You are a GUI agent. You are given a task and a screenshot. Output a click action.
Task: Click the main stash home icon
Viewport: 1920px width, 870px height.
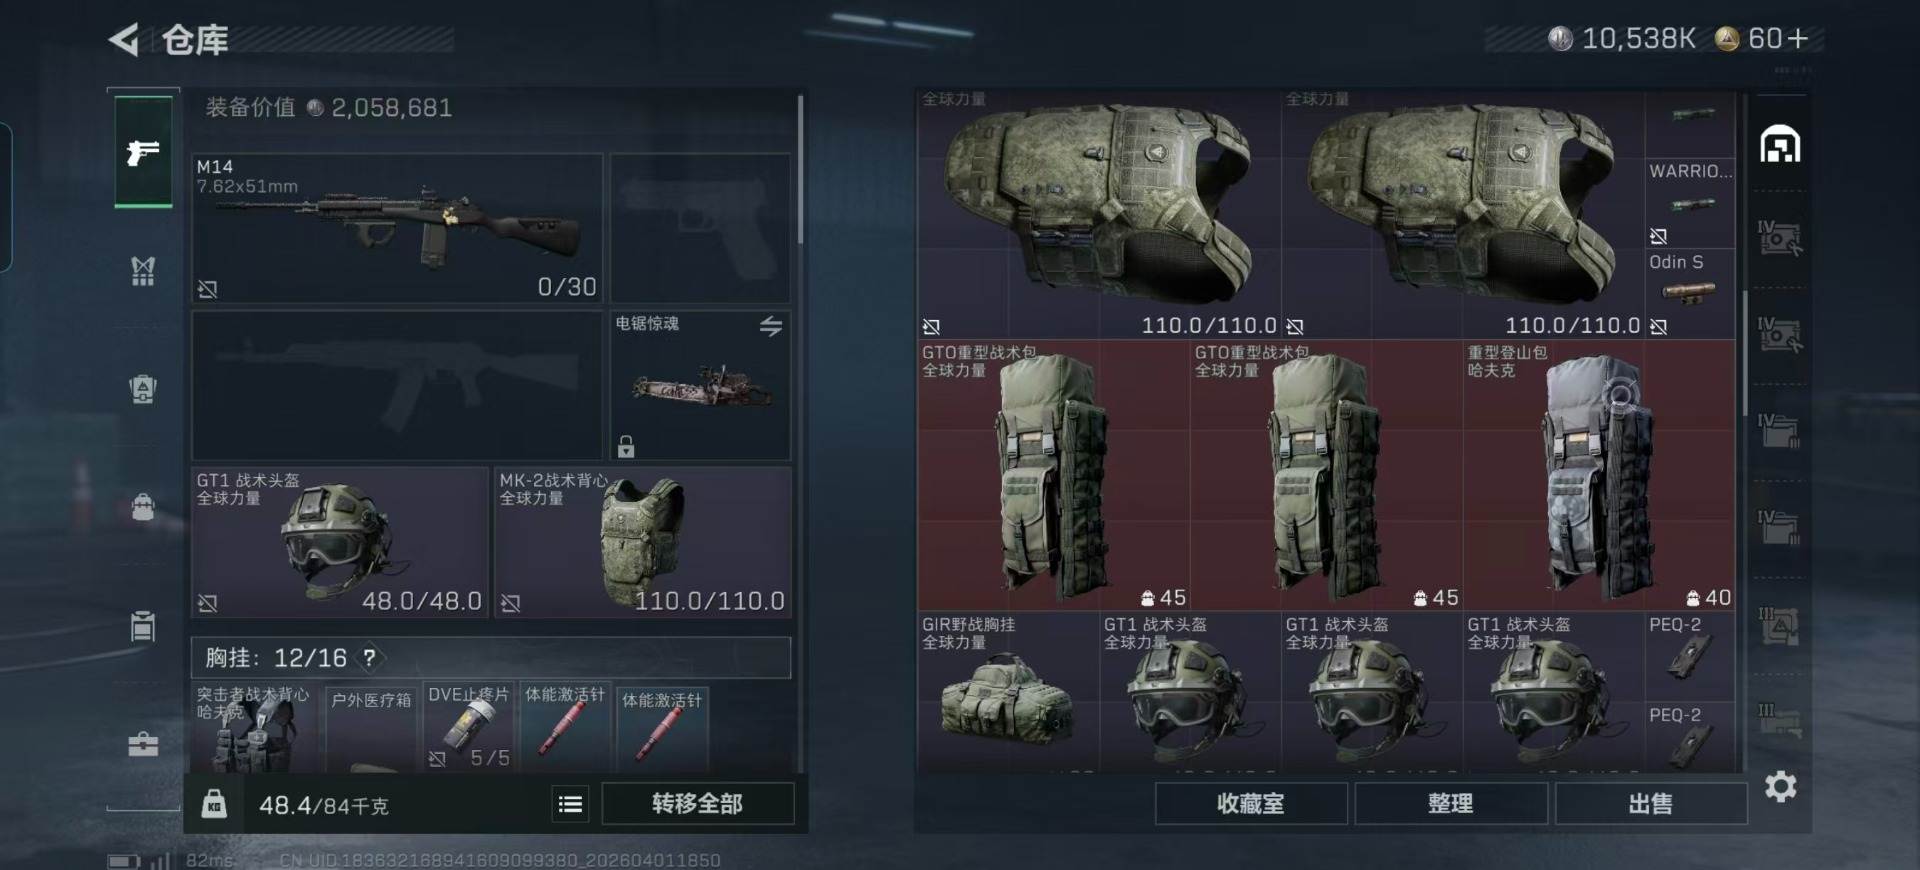(x=1780, y=145)
